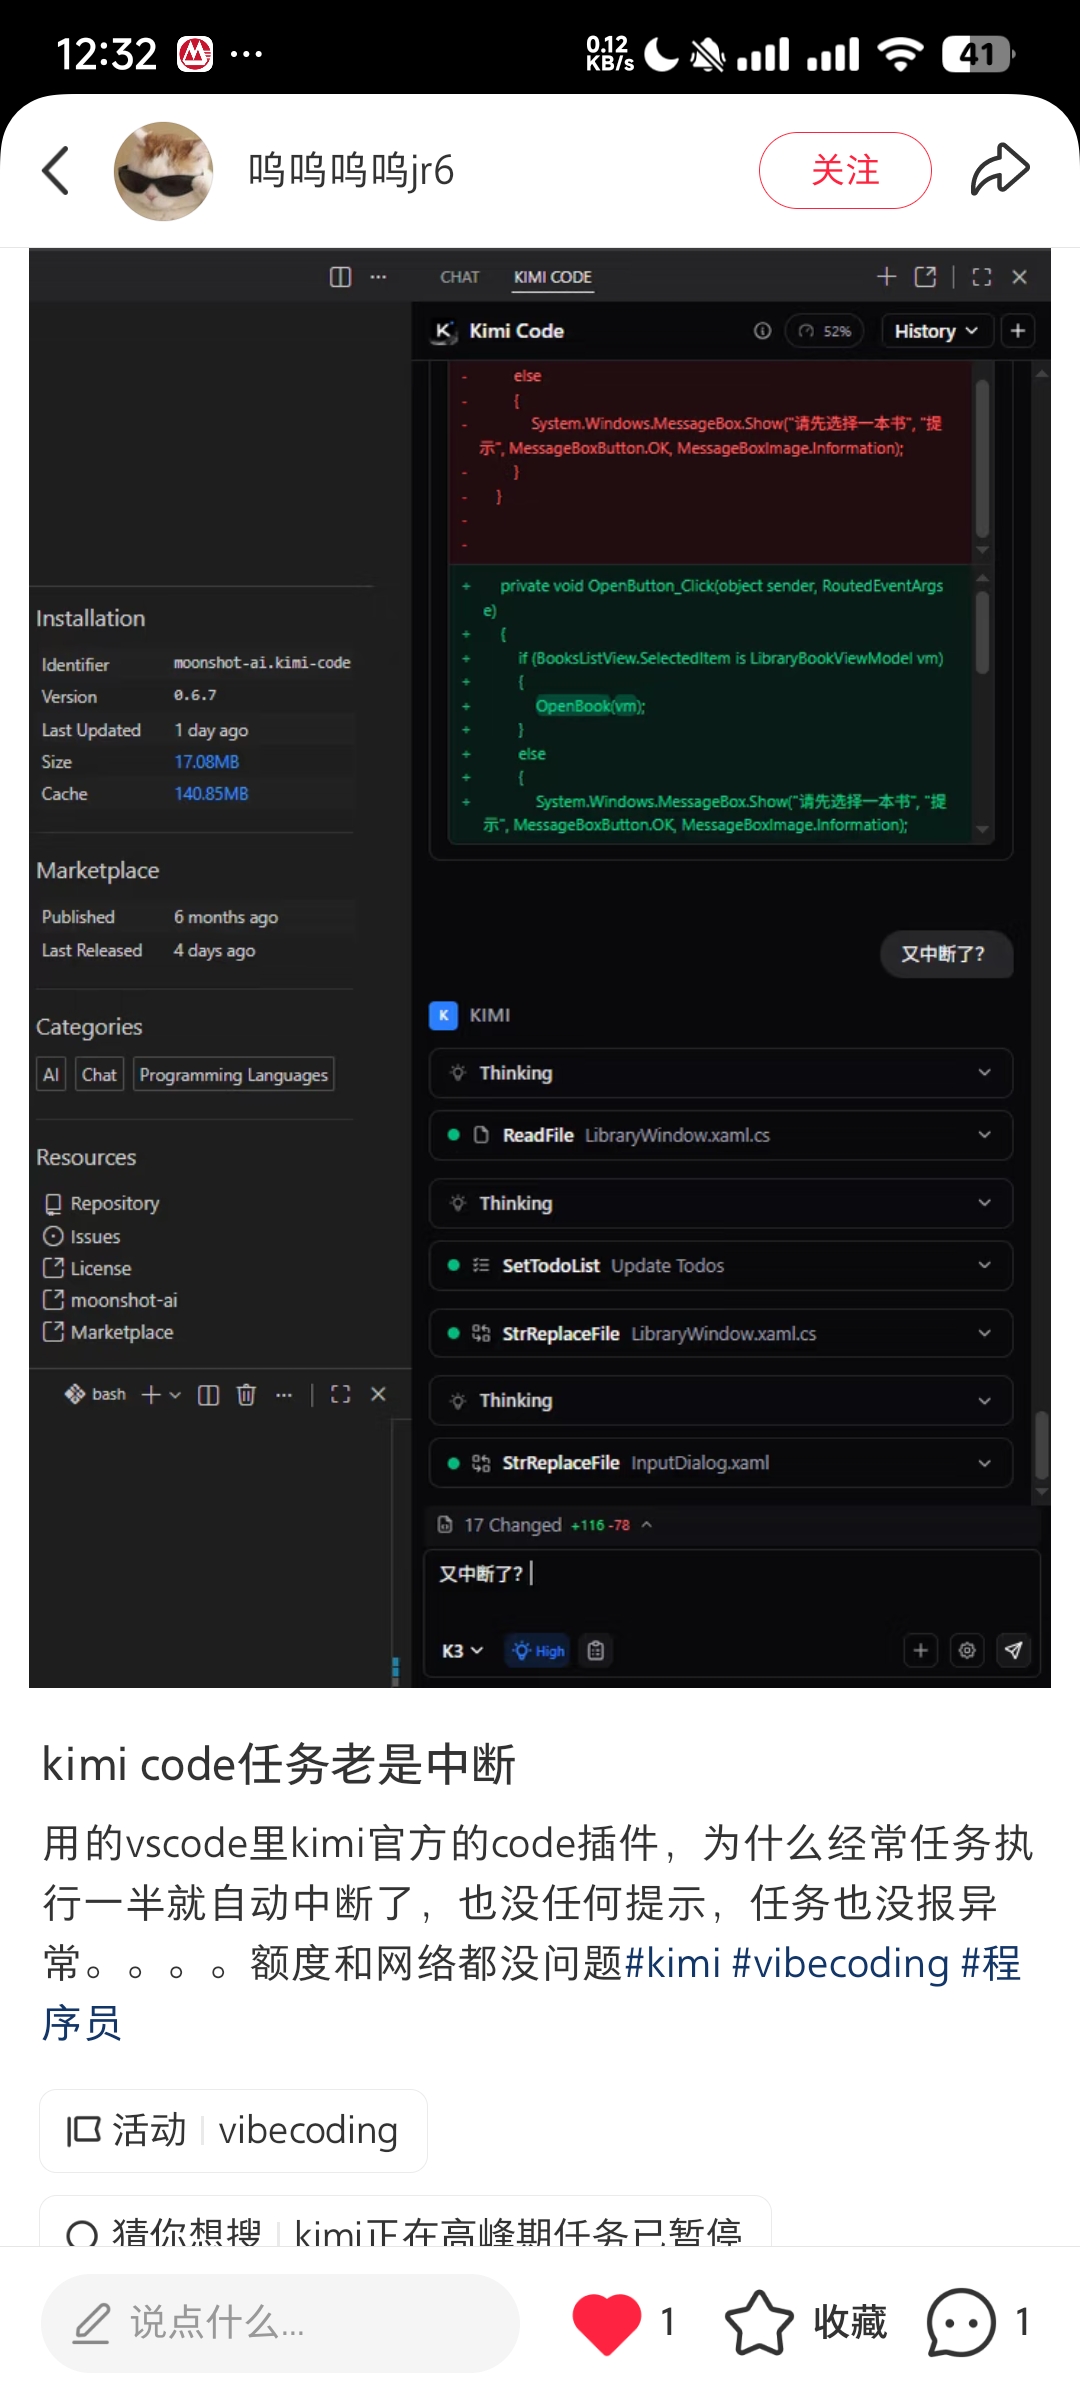
Task: Toggle the High thinking level button
Action: (538, 1651)
